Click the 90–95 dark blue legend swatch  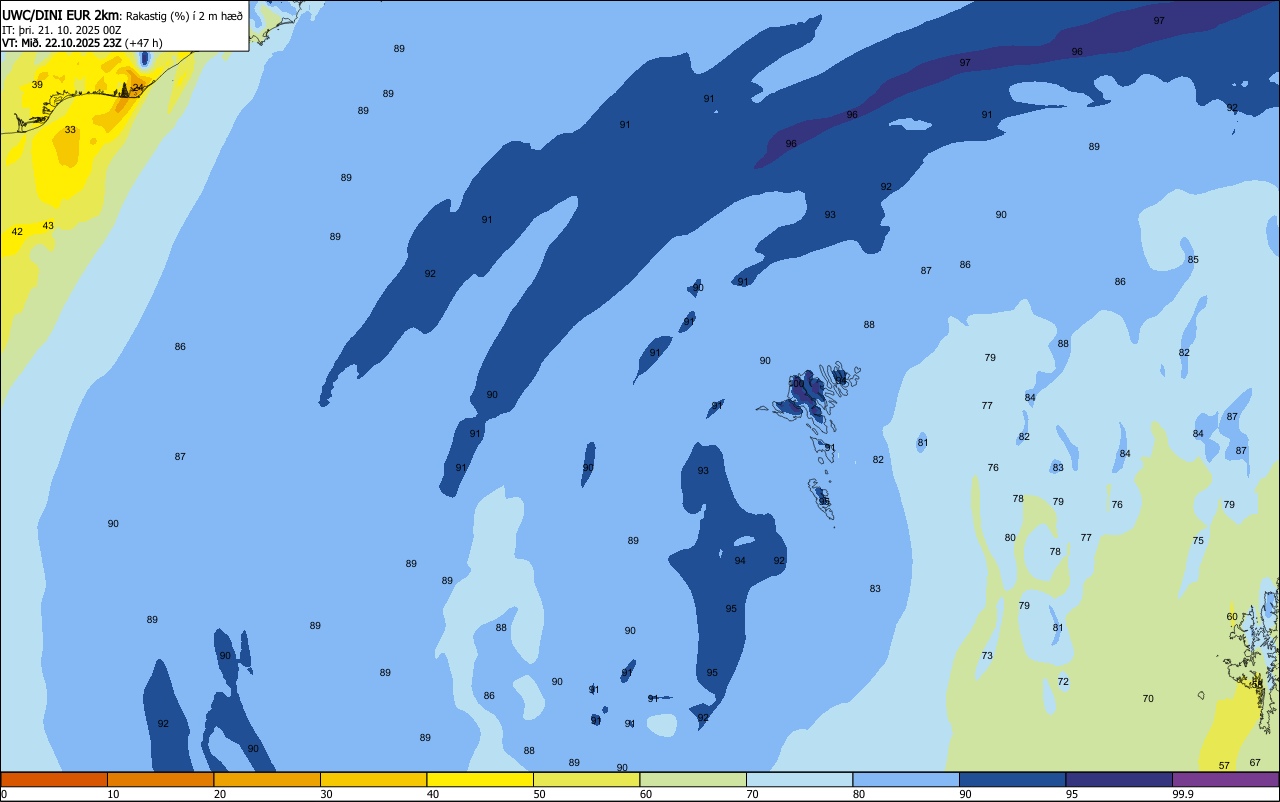(1012, 779)
